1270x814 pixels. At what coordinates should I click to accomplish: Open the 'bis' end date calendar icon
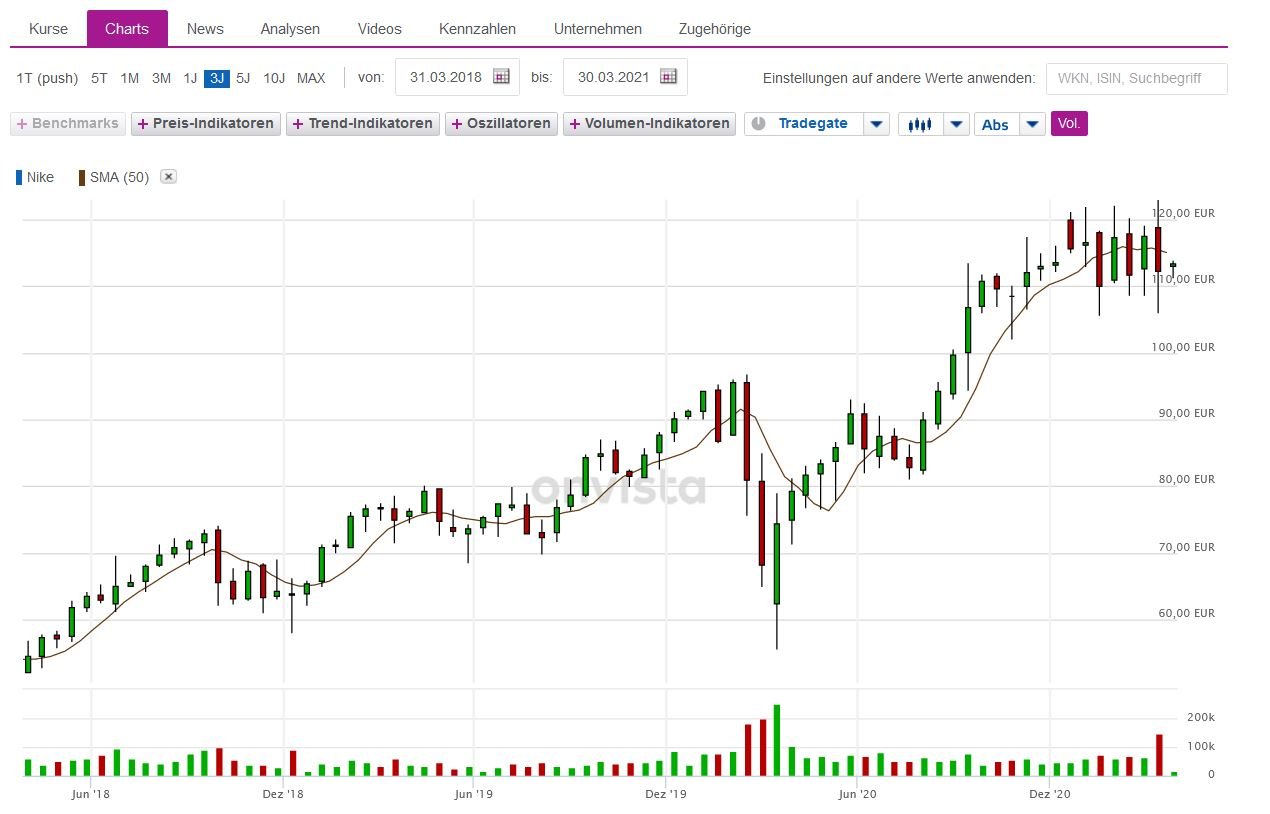pyautogui.click(x=669, y=77)
